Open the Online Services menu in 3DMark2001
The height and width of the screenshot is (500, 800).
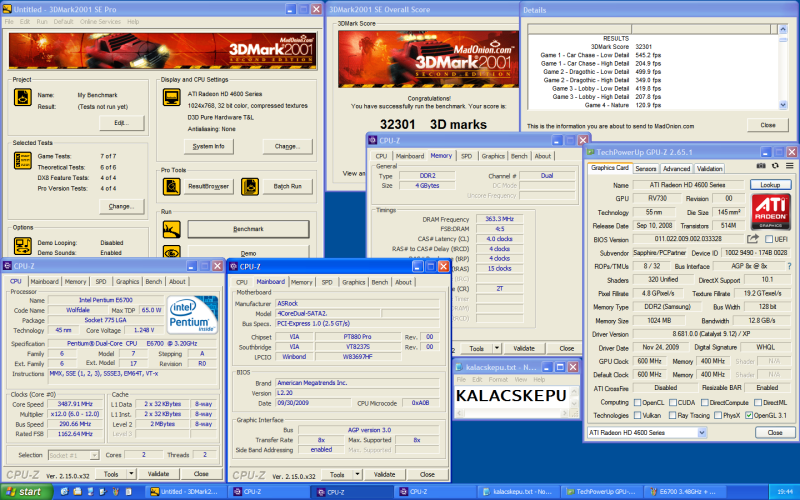tap(100, 22)
